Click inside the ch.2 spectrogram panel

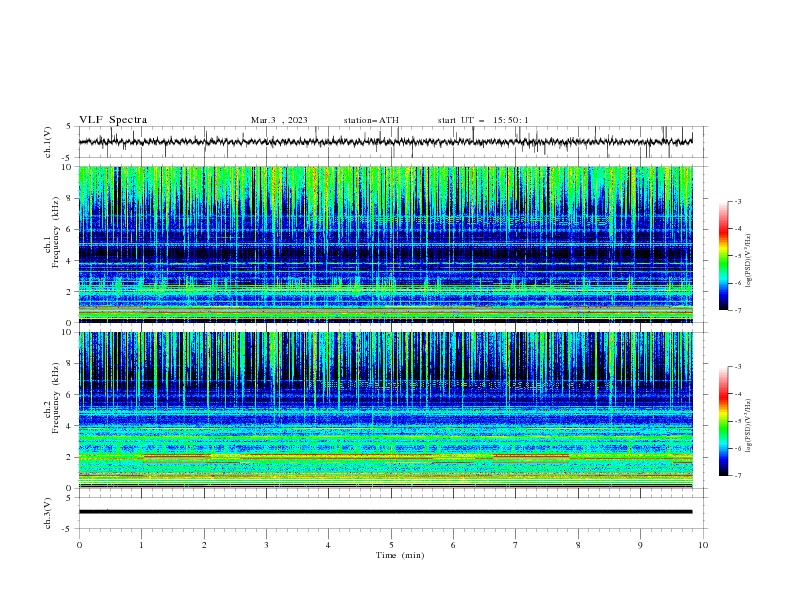click(385, 410)
